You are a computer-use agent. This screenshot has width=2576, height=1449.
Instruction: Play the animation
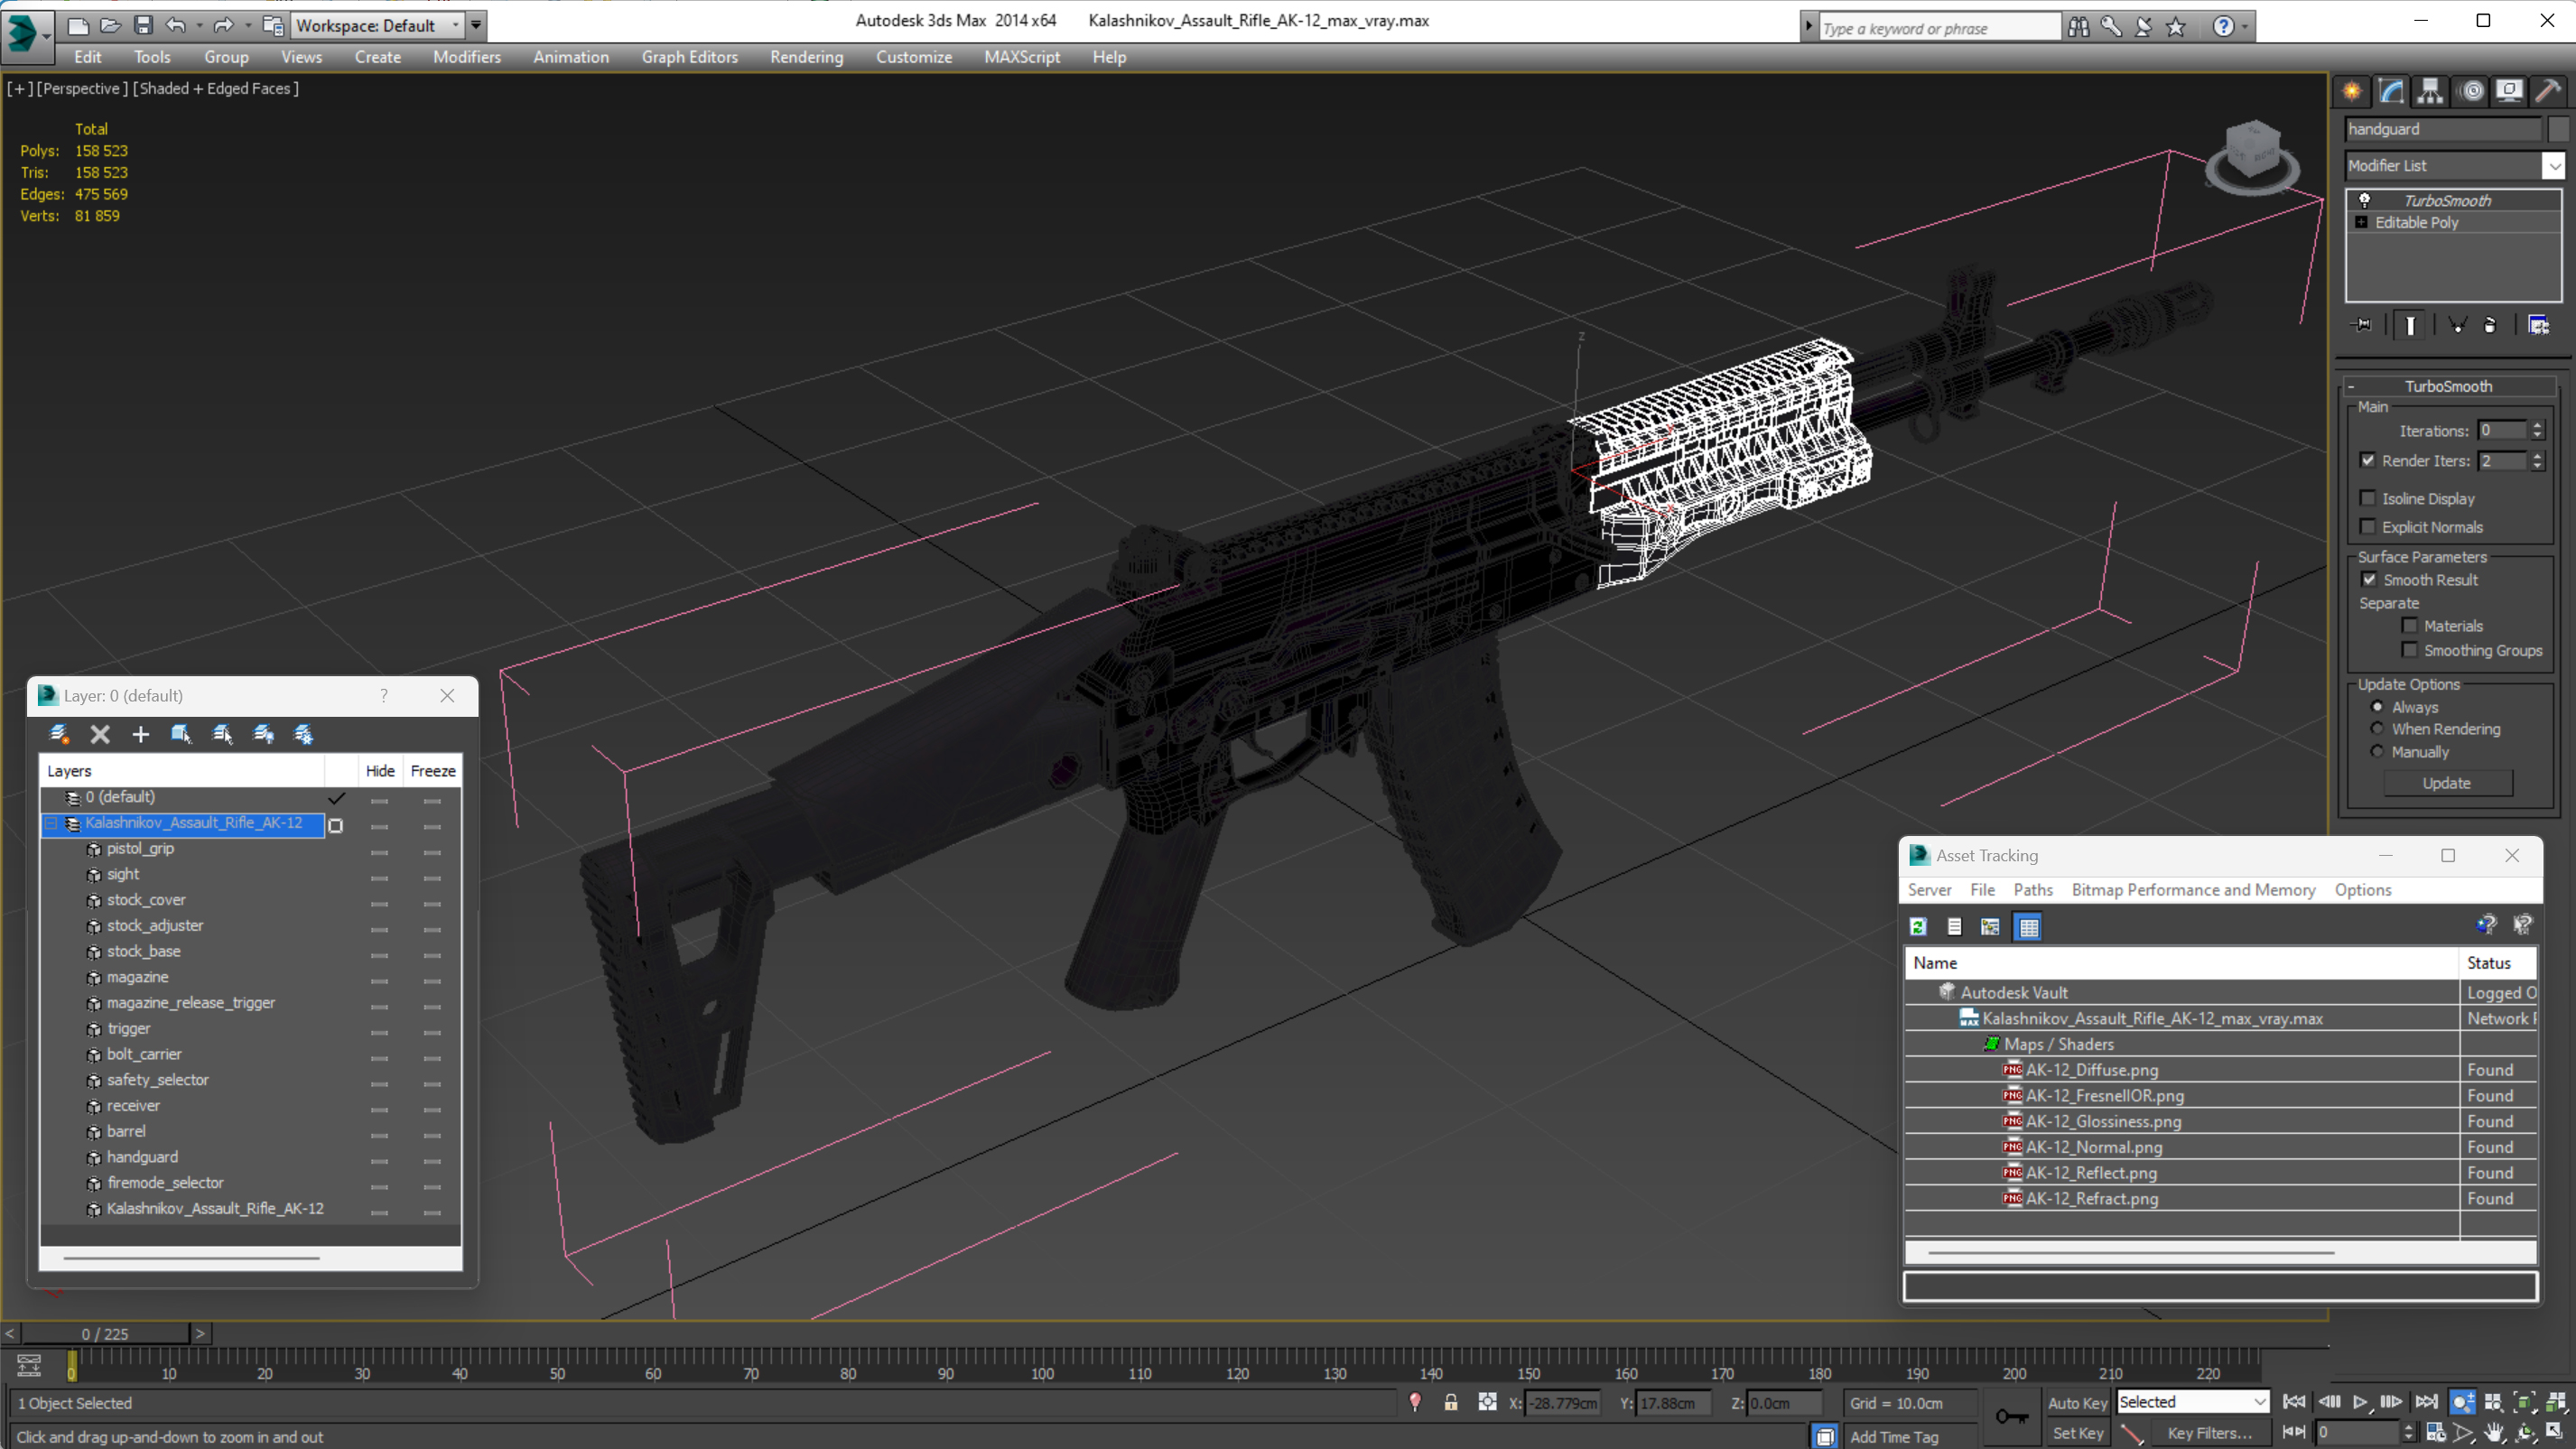(x=2361, y=1402)
